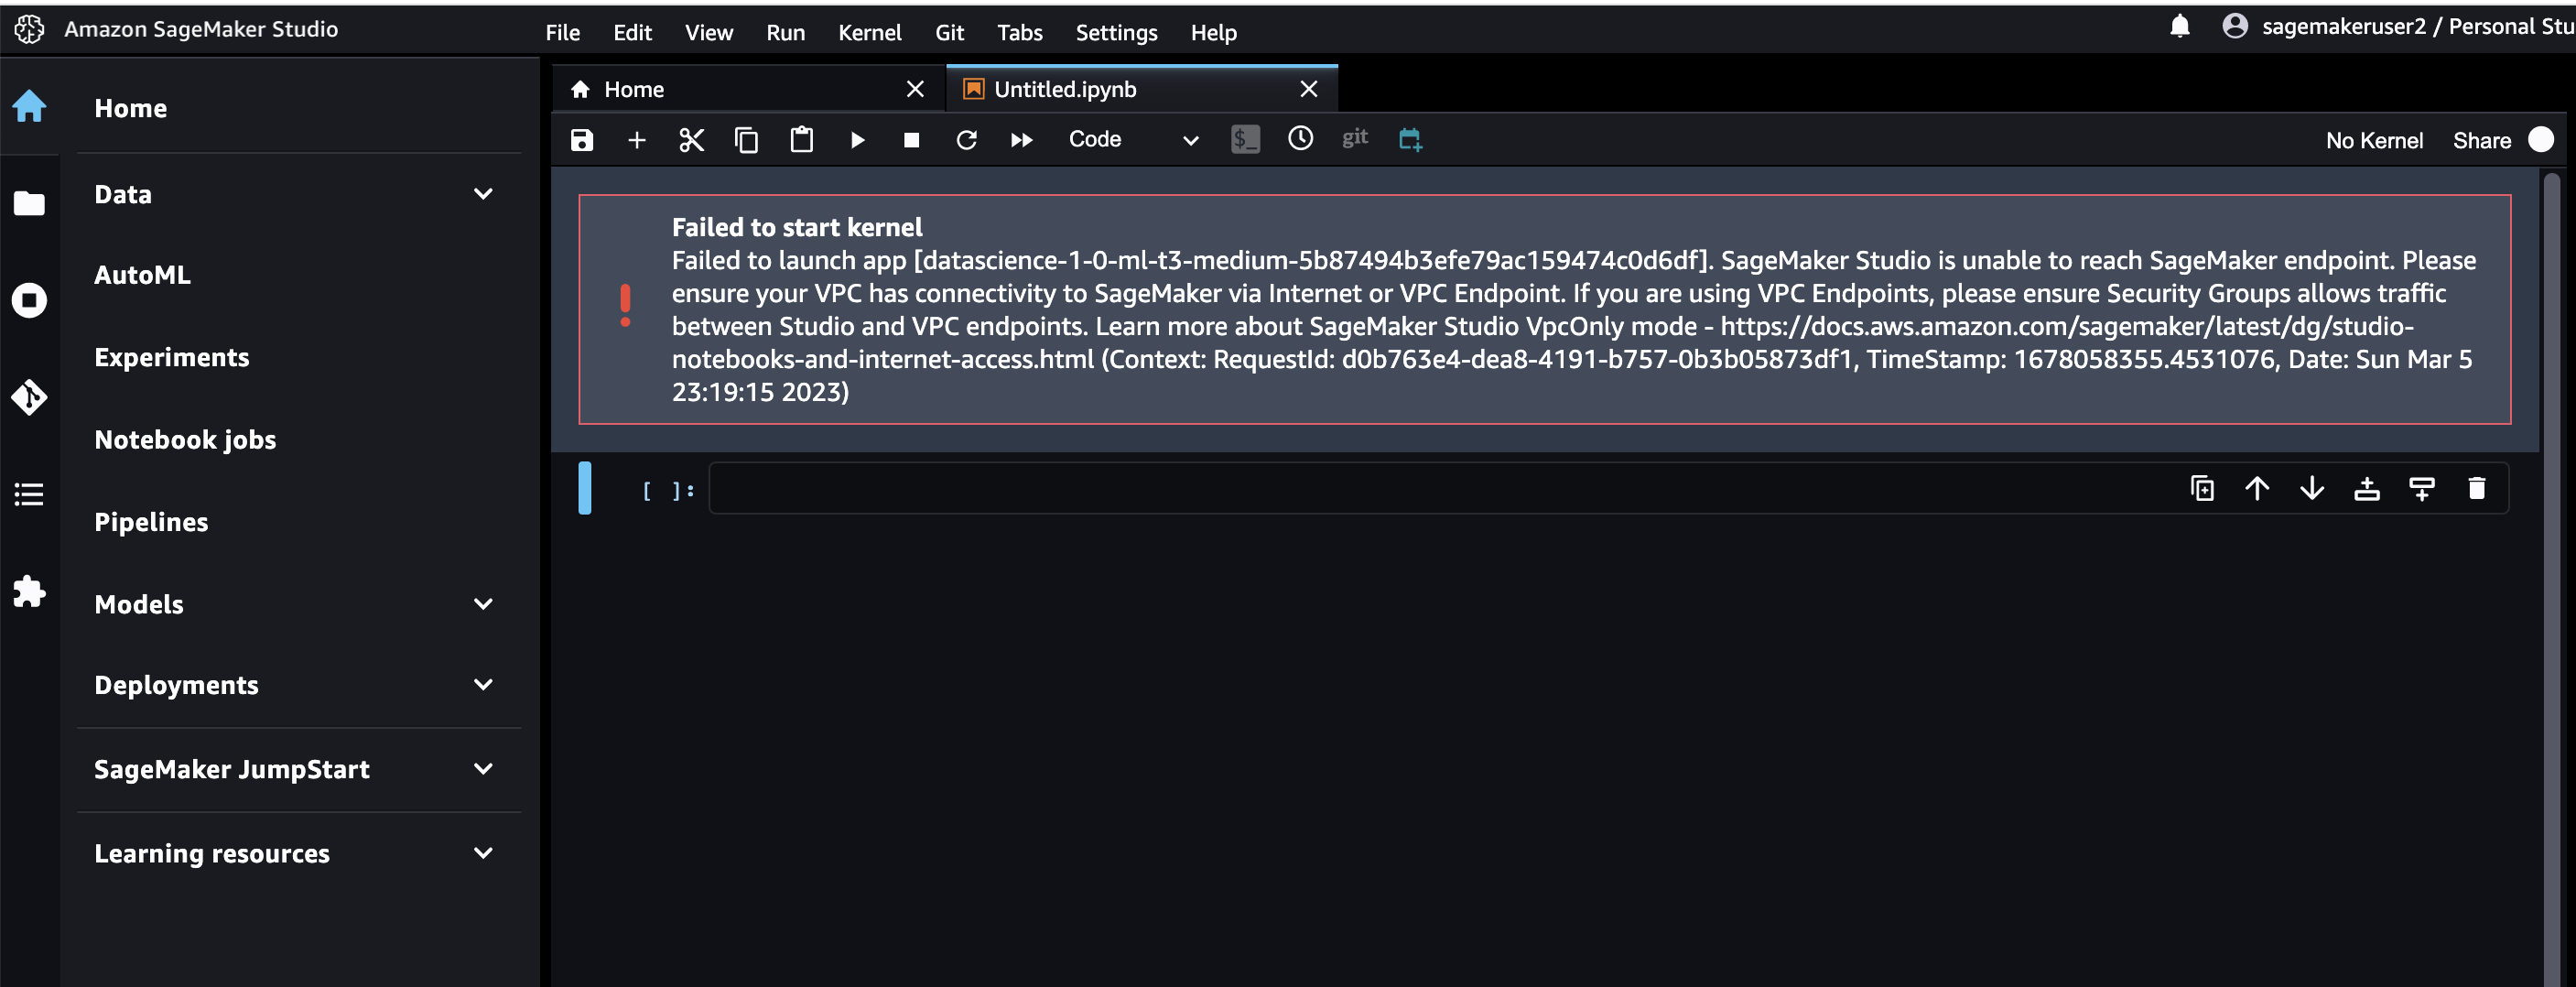Run the current cell

tap(857, 140)
